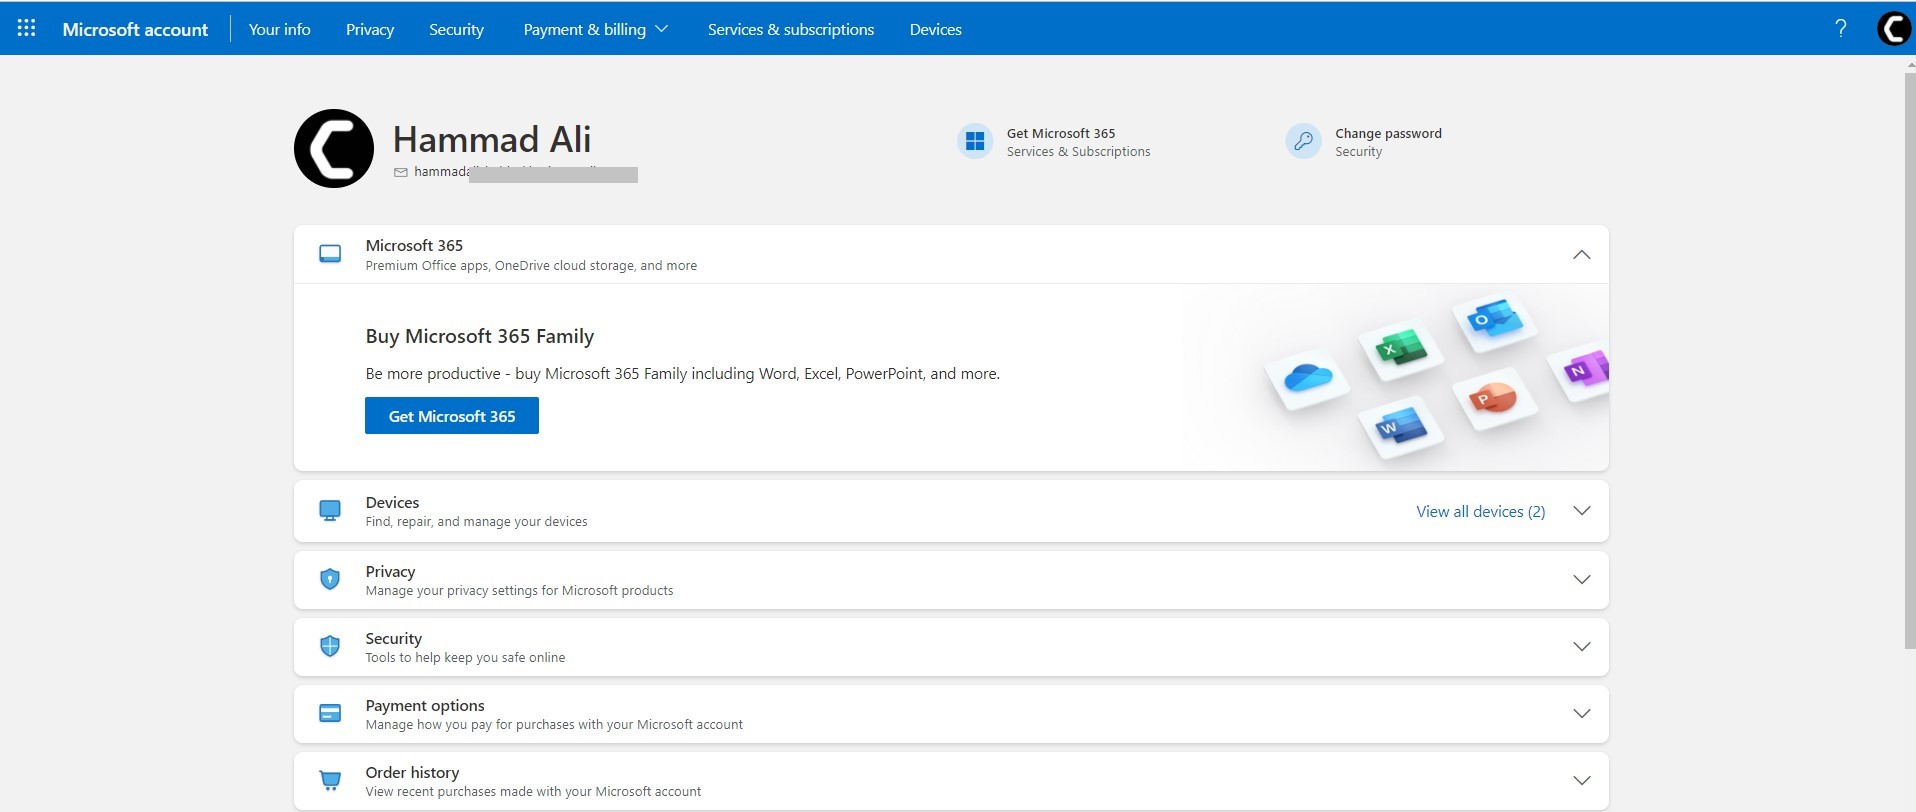This screenshot has width=1916, height=812.
Task: Open account menu via top-right avatar
Action: pyautogui.click(x=1894, y=28)
